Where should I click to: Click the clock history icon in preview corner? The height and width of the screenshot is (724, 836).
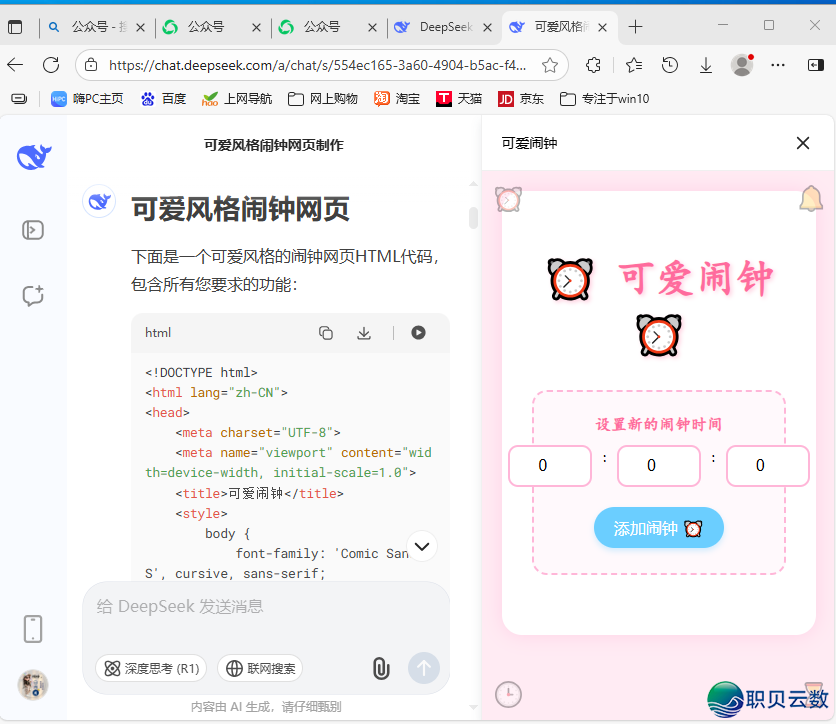(508, 694)
